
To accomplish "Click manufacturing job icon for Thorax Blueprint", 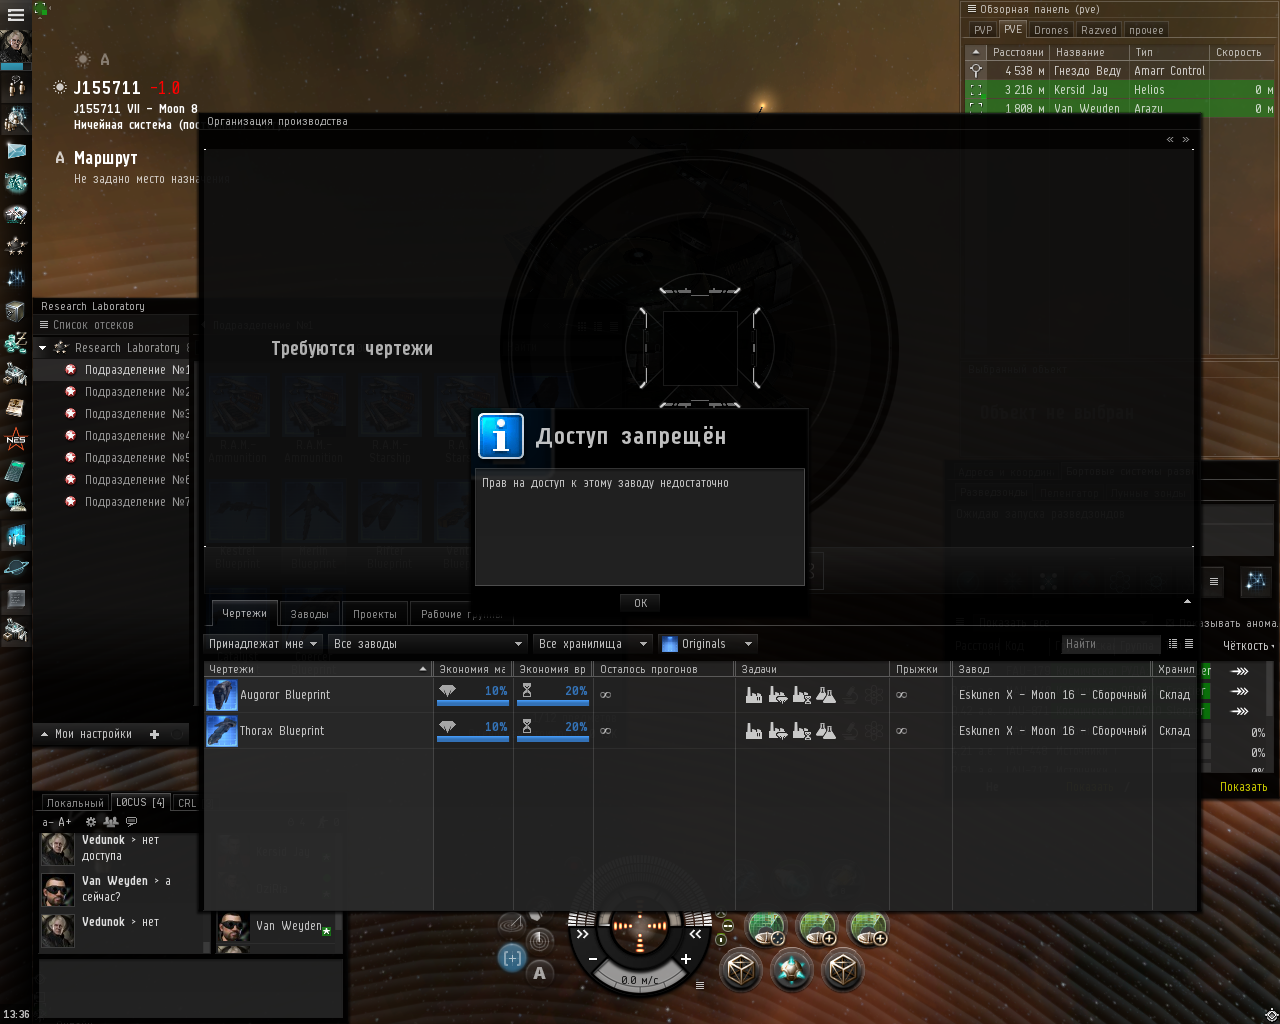I will click(x=754, y=731).
